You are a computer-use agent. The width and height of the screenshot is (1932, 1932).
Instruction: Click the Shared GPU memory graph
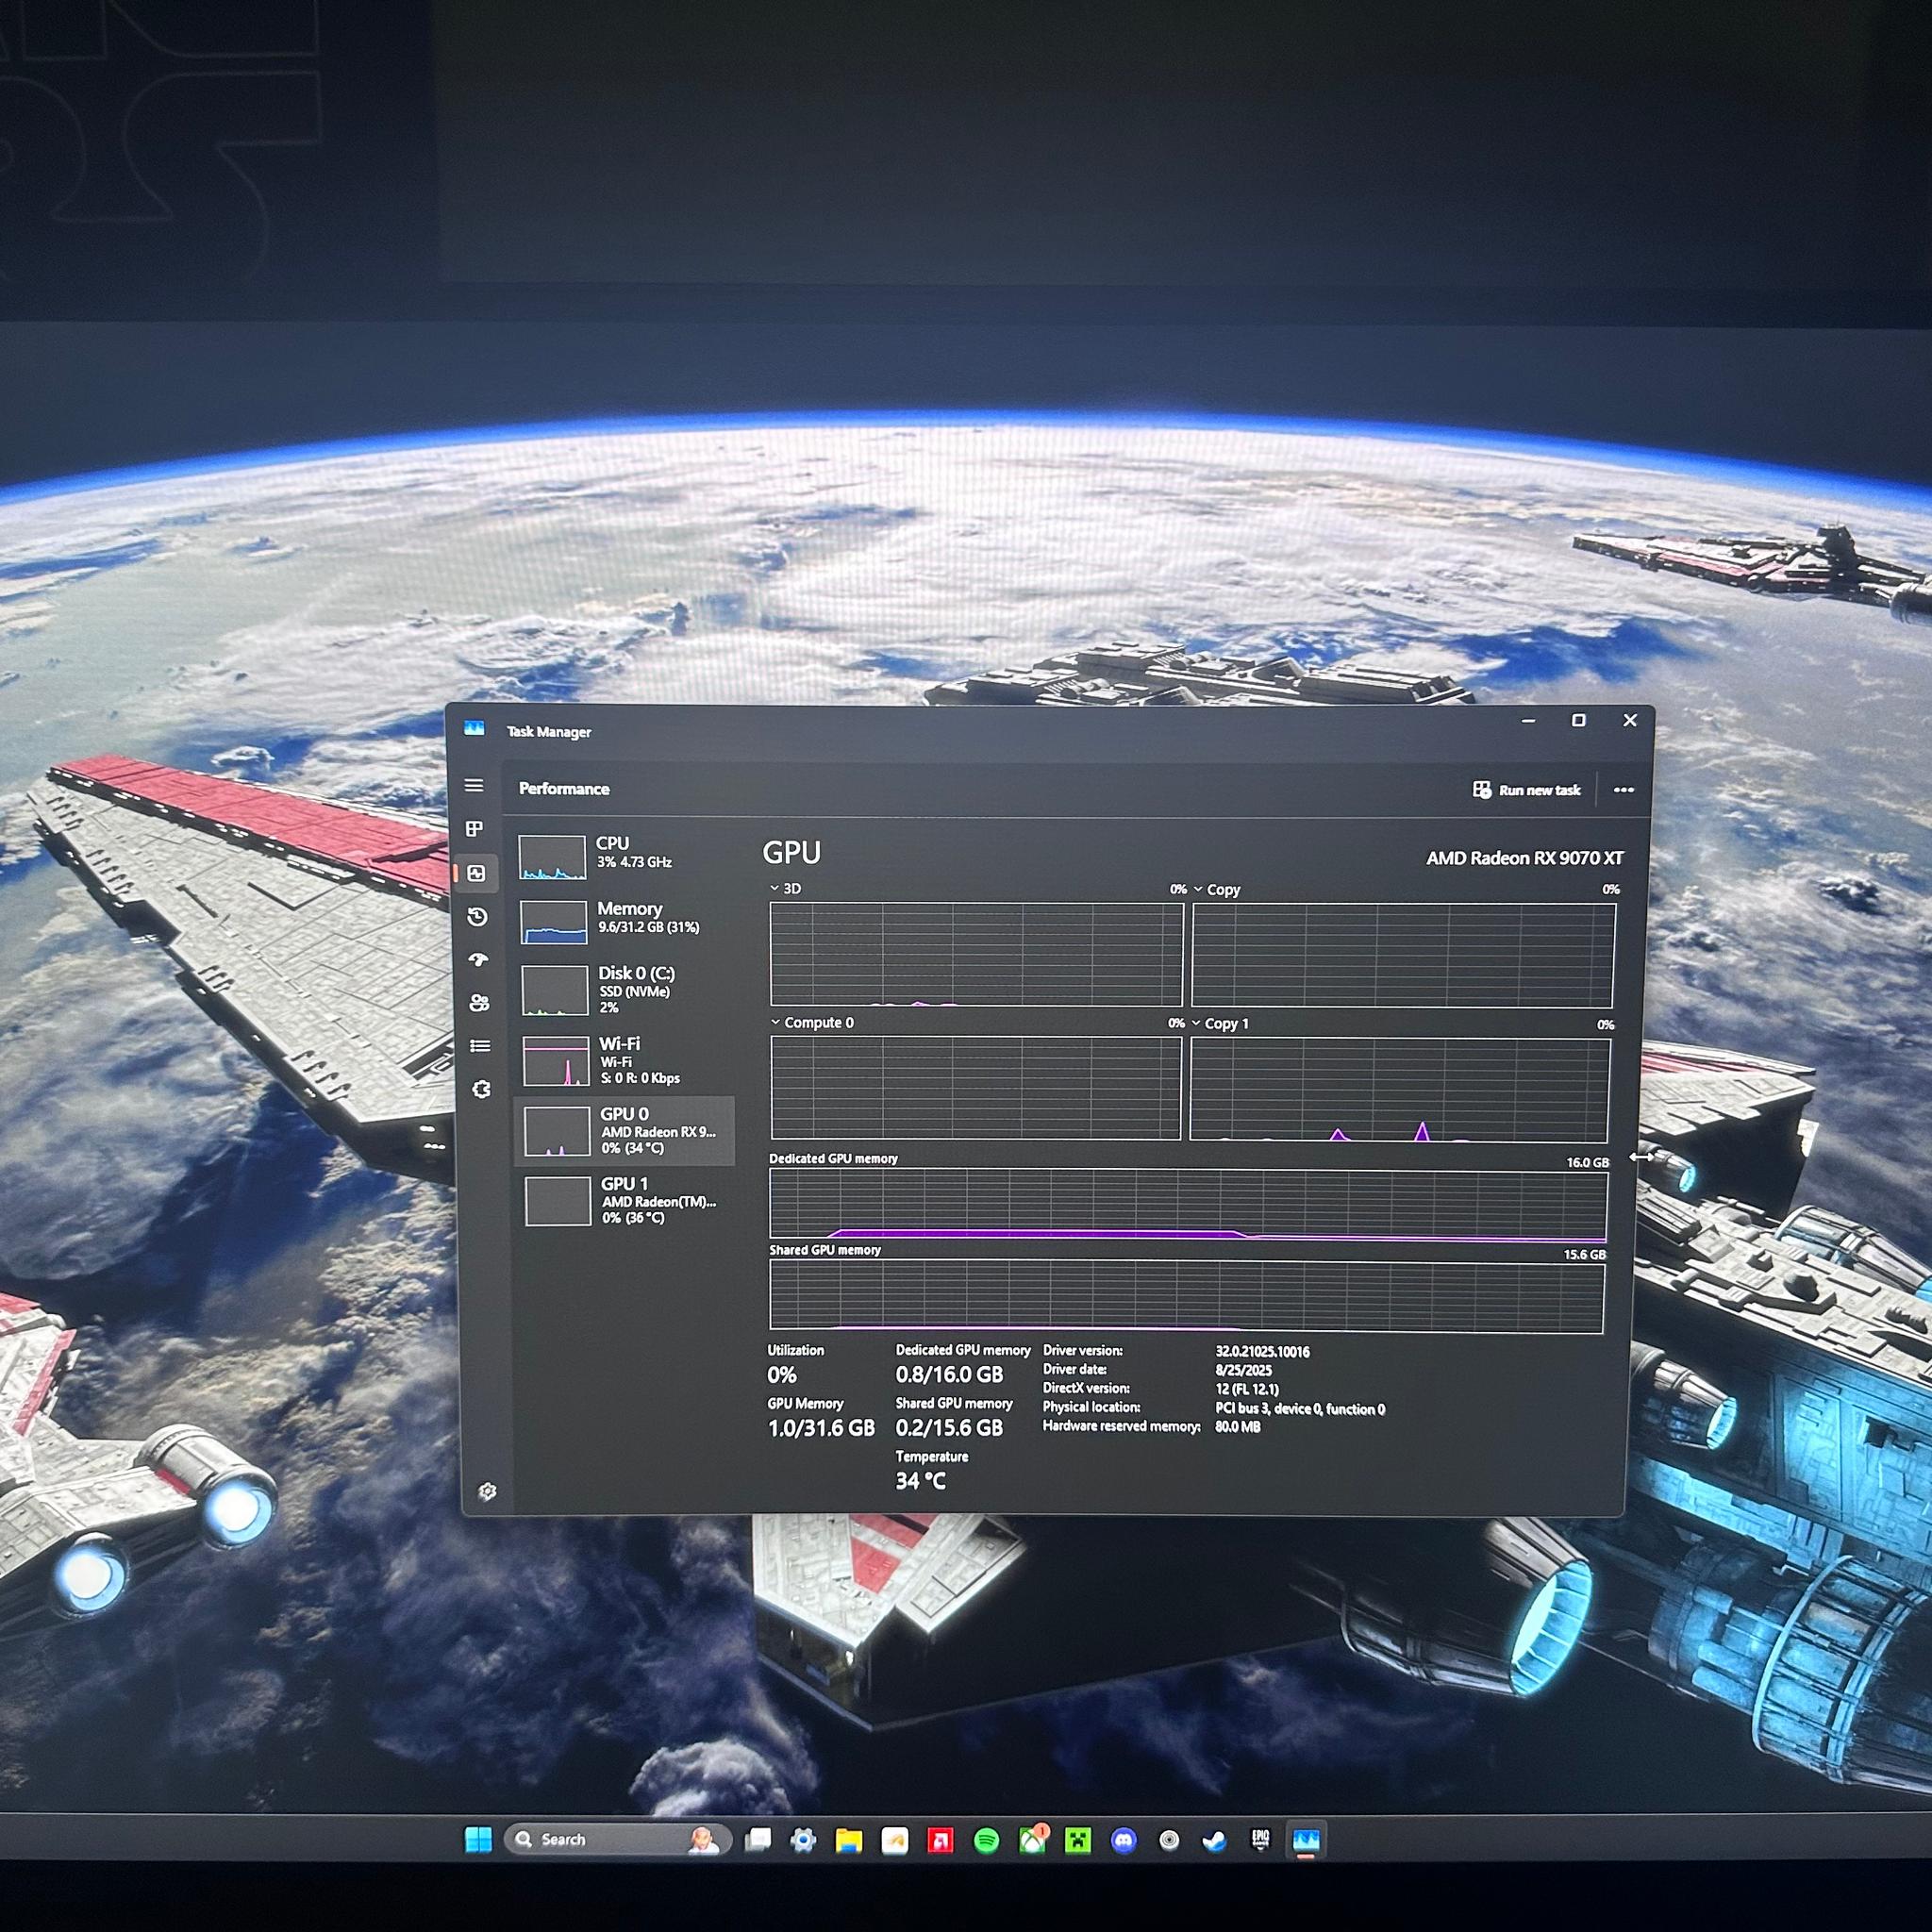[1186, 1297]
